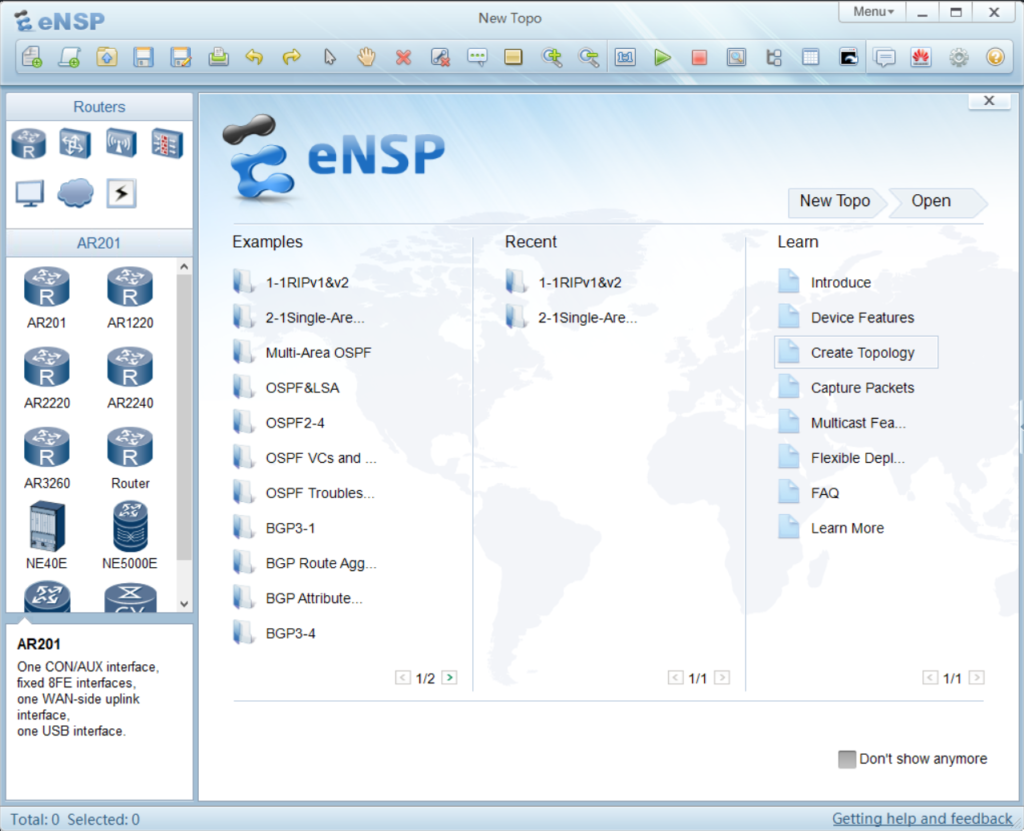Save the topology with the floppy icon
This screenshot has width=1024, height=831.
(143, 57)
